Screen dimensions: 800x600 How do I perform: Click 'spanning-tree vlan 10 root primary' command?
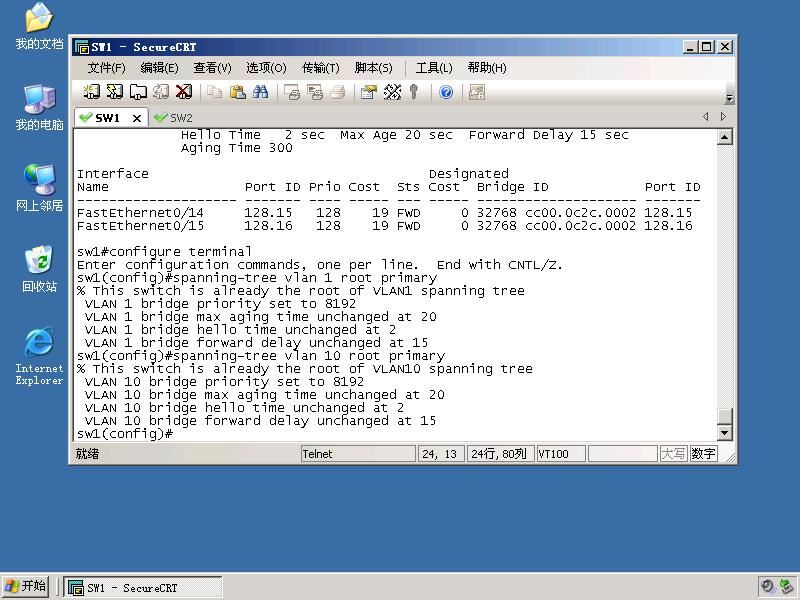click(309, 356)
